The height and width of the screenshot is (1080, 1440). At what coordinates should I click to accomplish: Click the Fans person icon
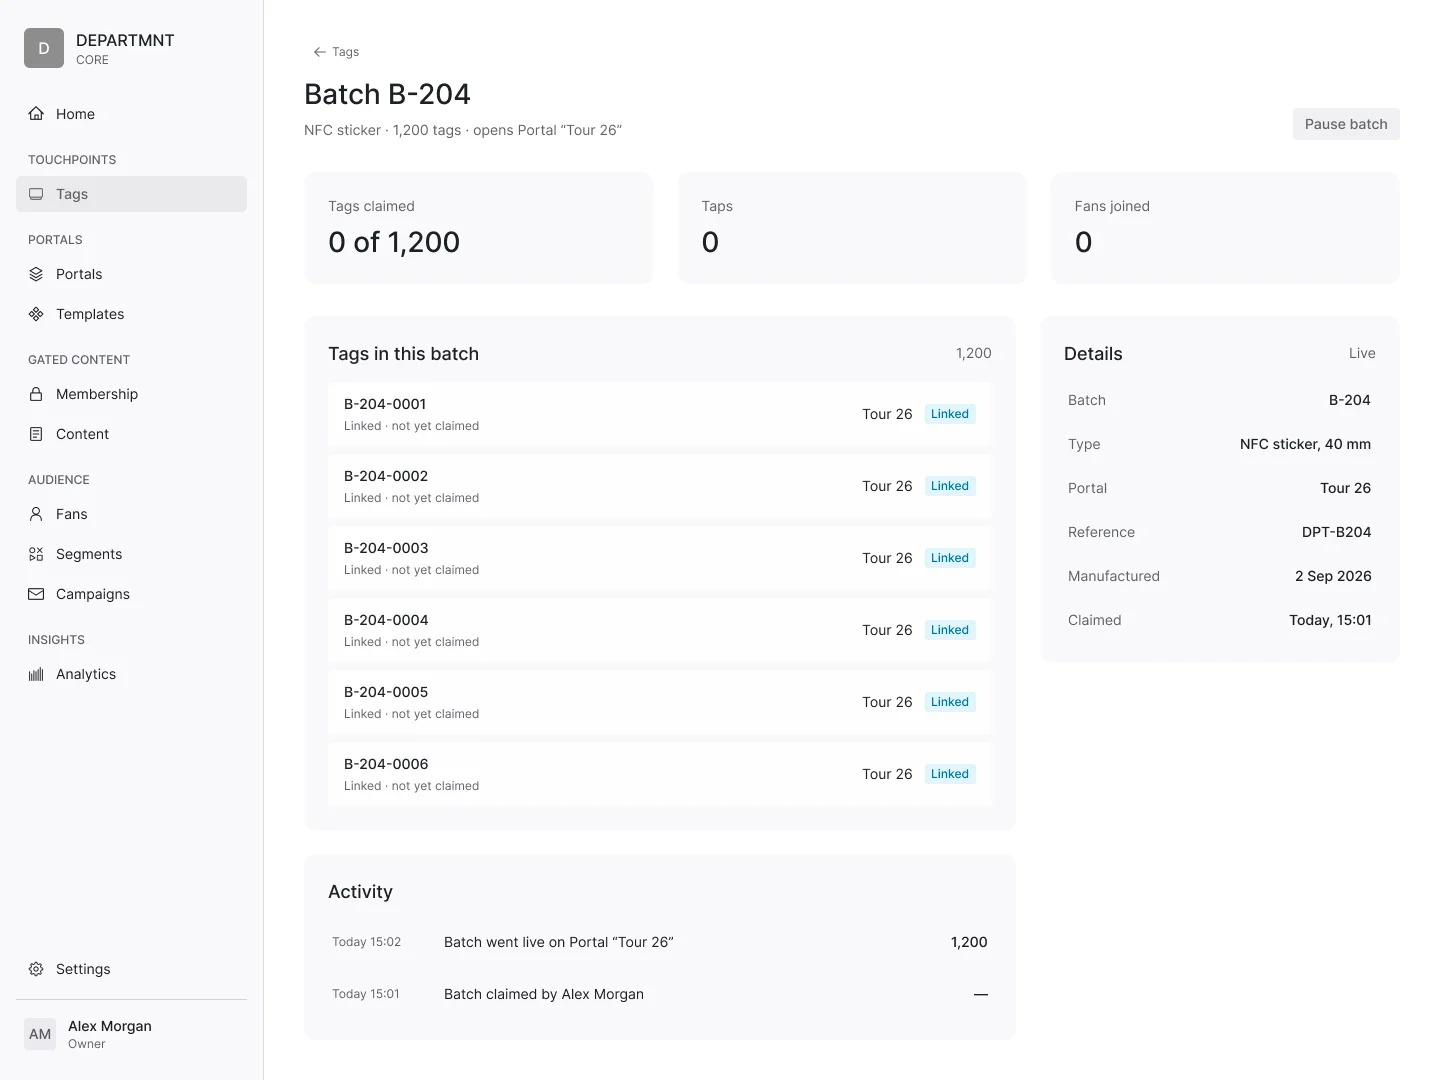36,514
